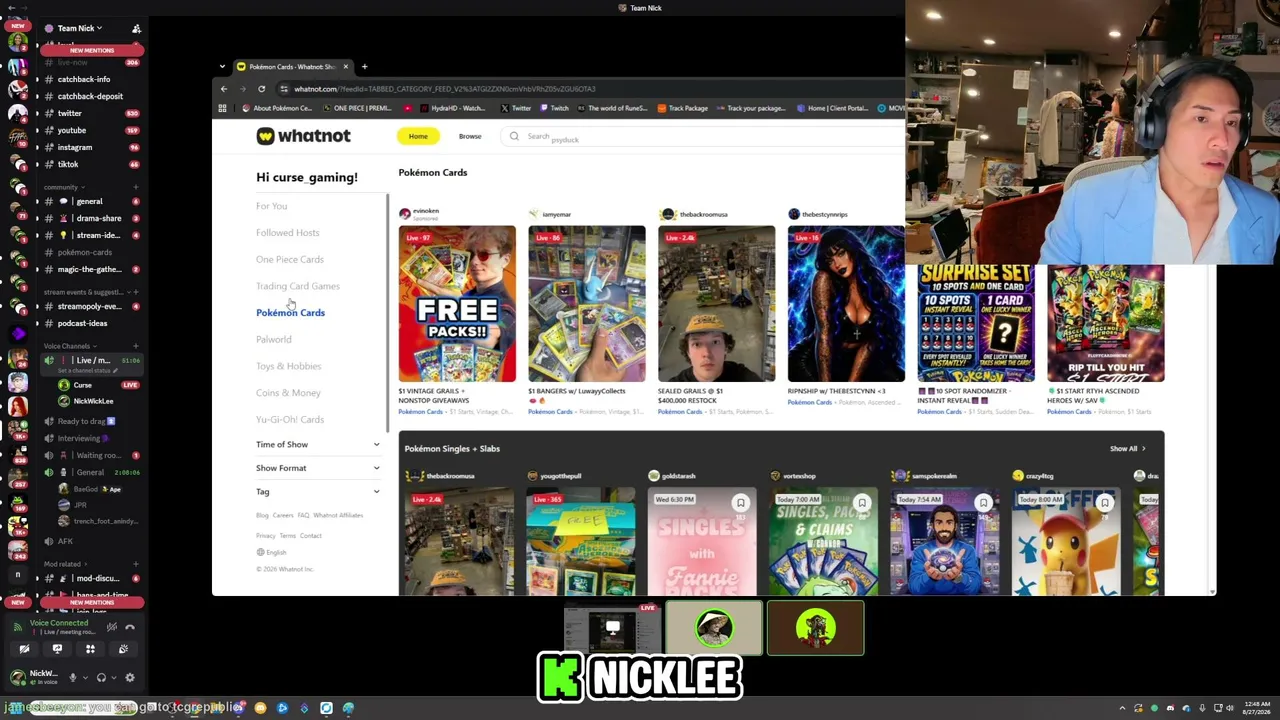Open the Track Package bookmark
The height and width of the screenshot is (720, 1280).
(683, 108)
